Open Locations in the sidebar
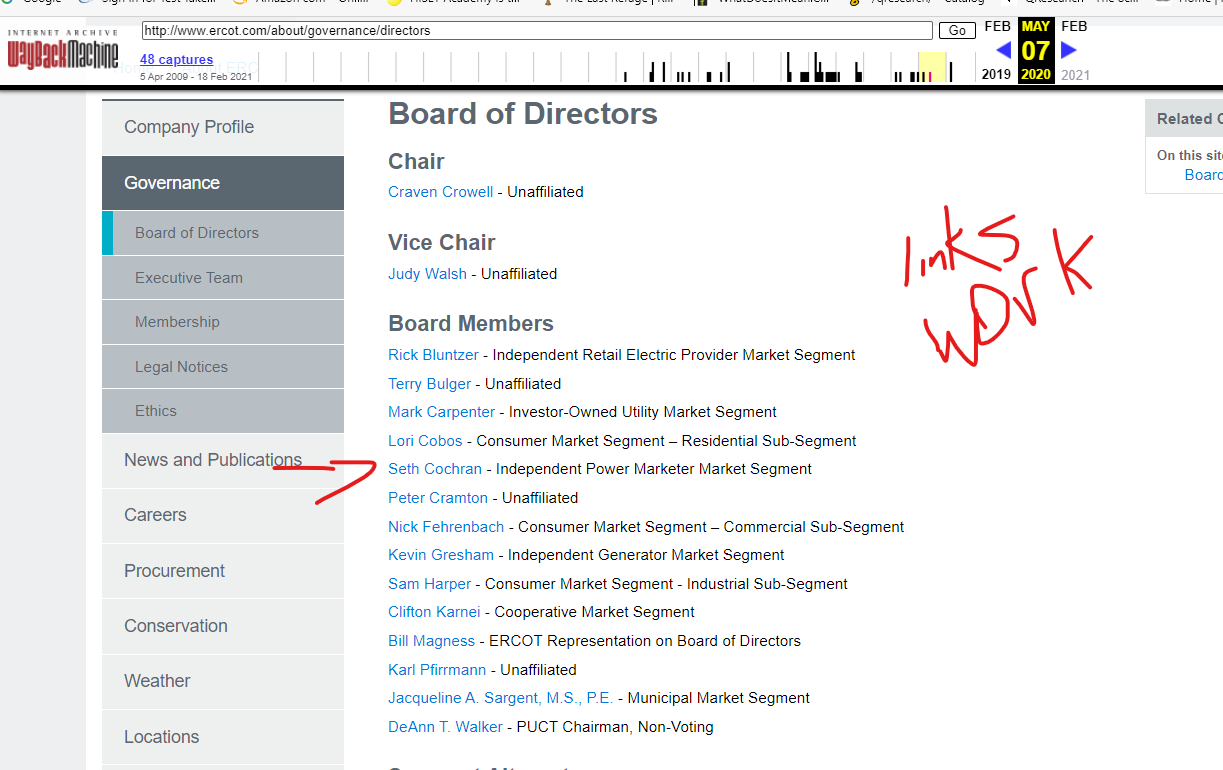Image resolution: width=1223 pixels, height=770 pixels. [223, 737]
